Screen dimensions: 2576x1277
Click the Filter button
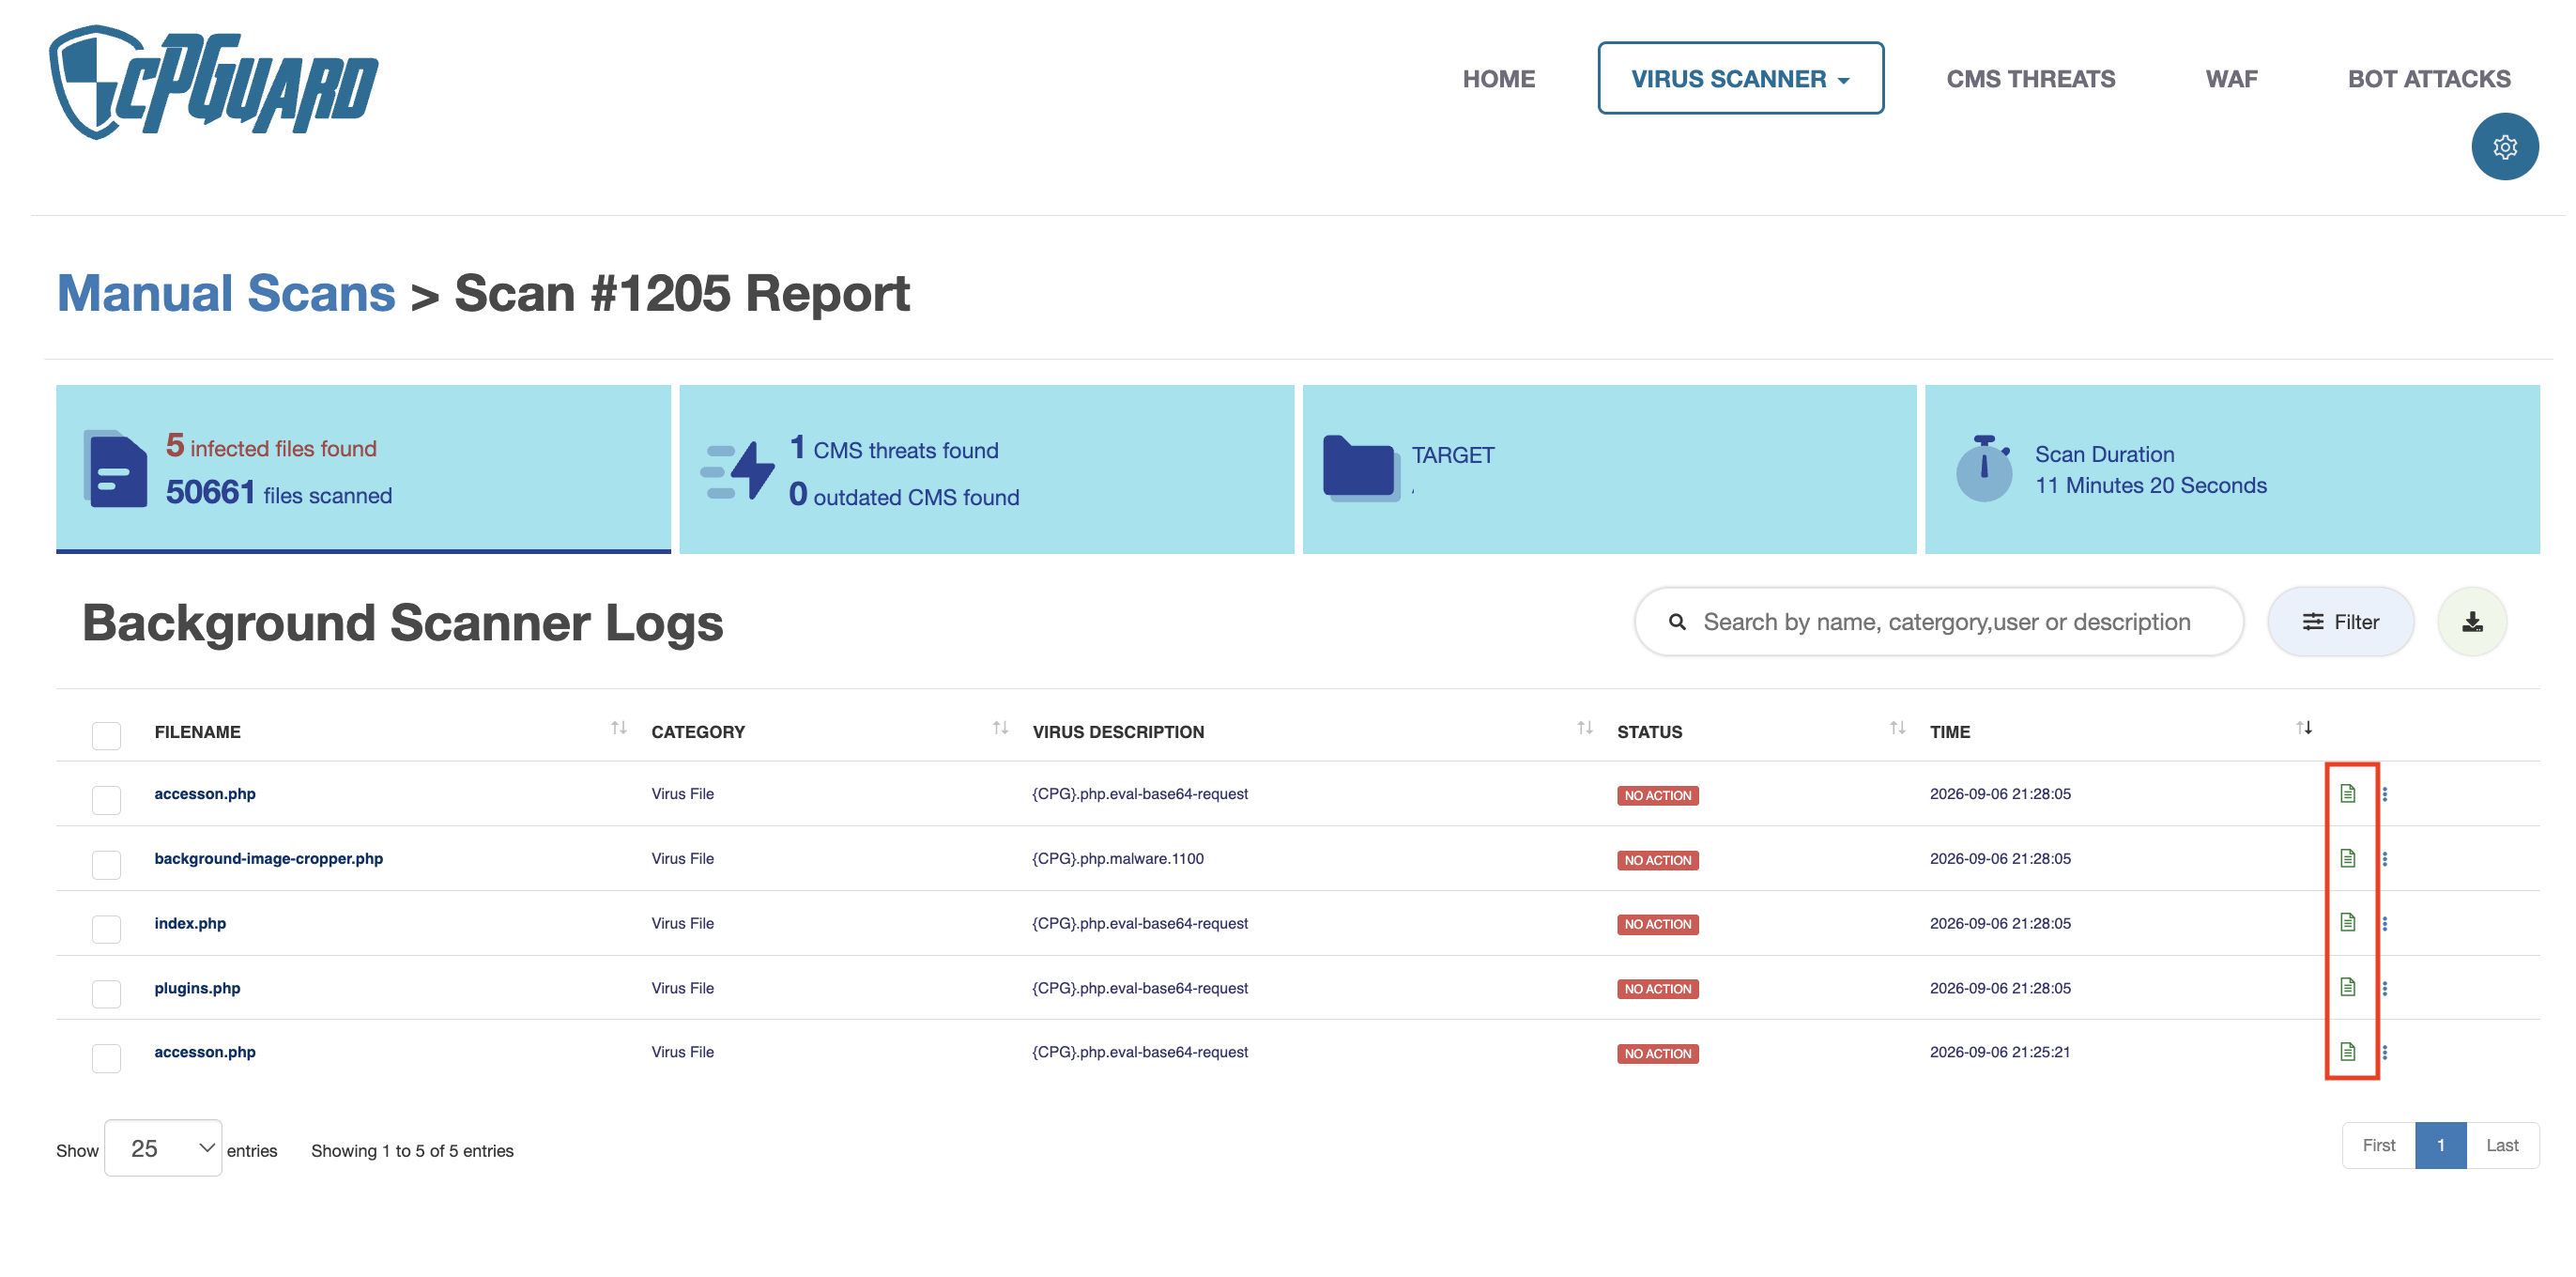pyautogui.click(x=2340, y=622)
